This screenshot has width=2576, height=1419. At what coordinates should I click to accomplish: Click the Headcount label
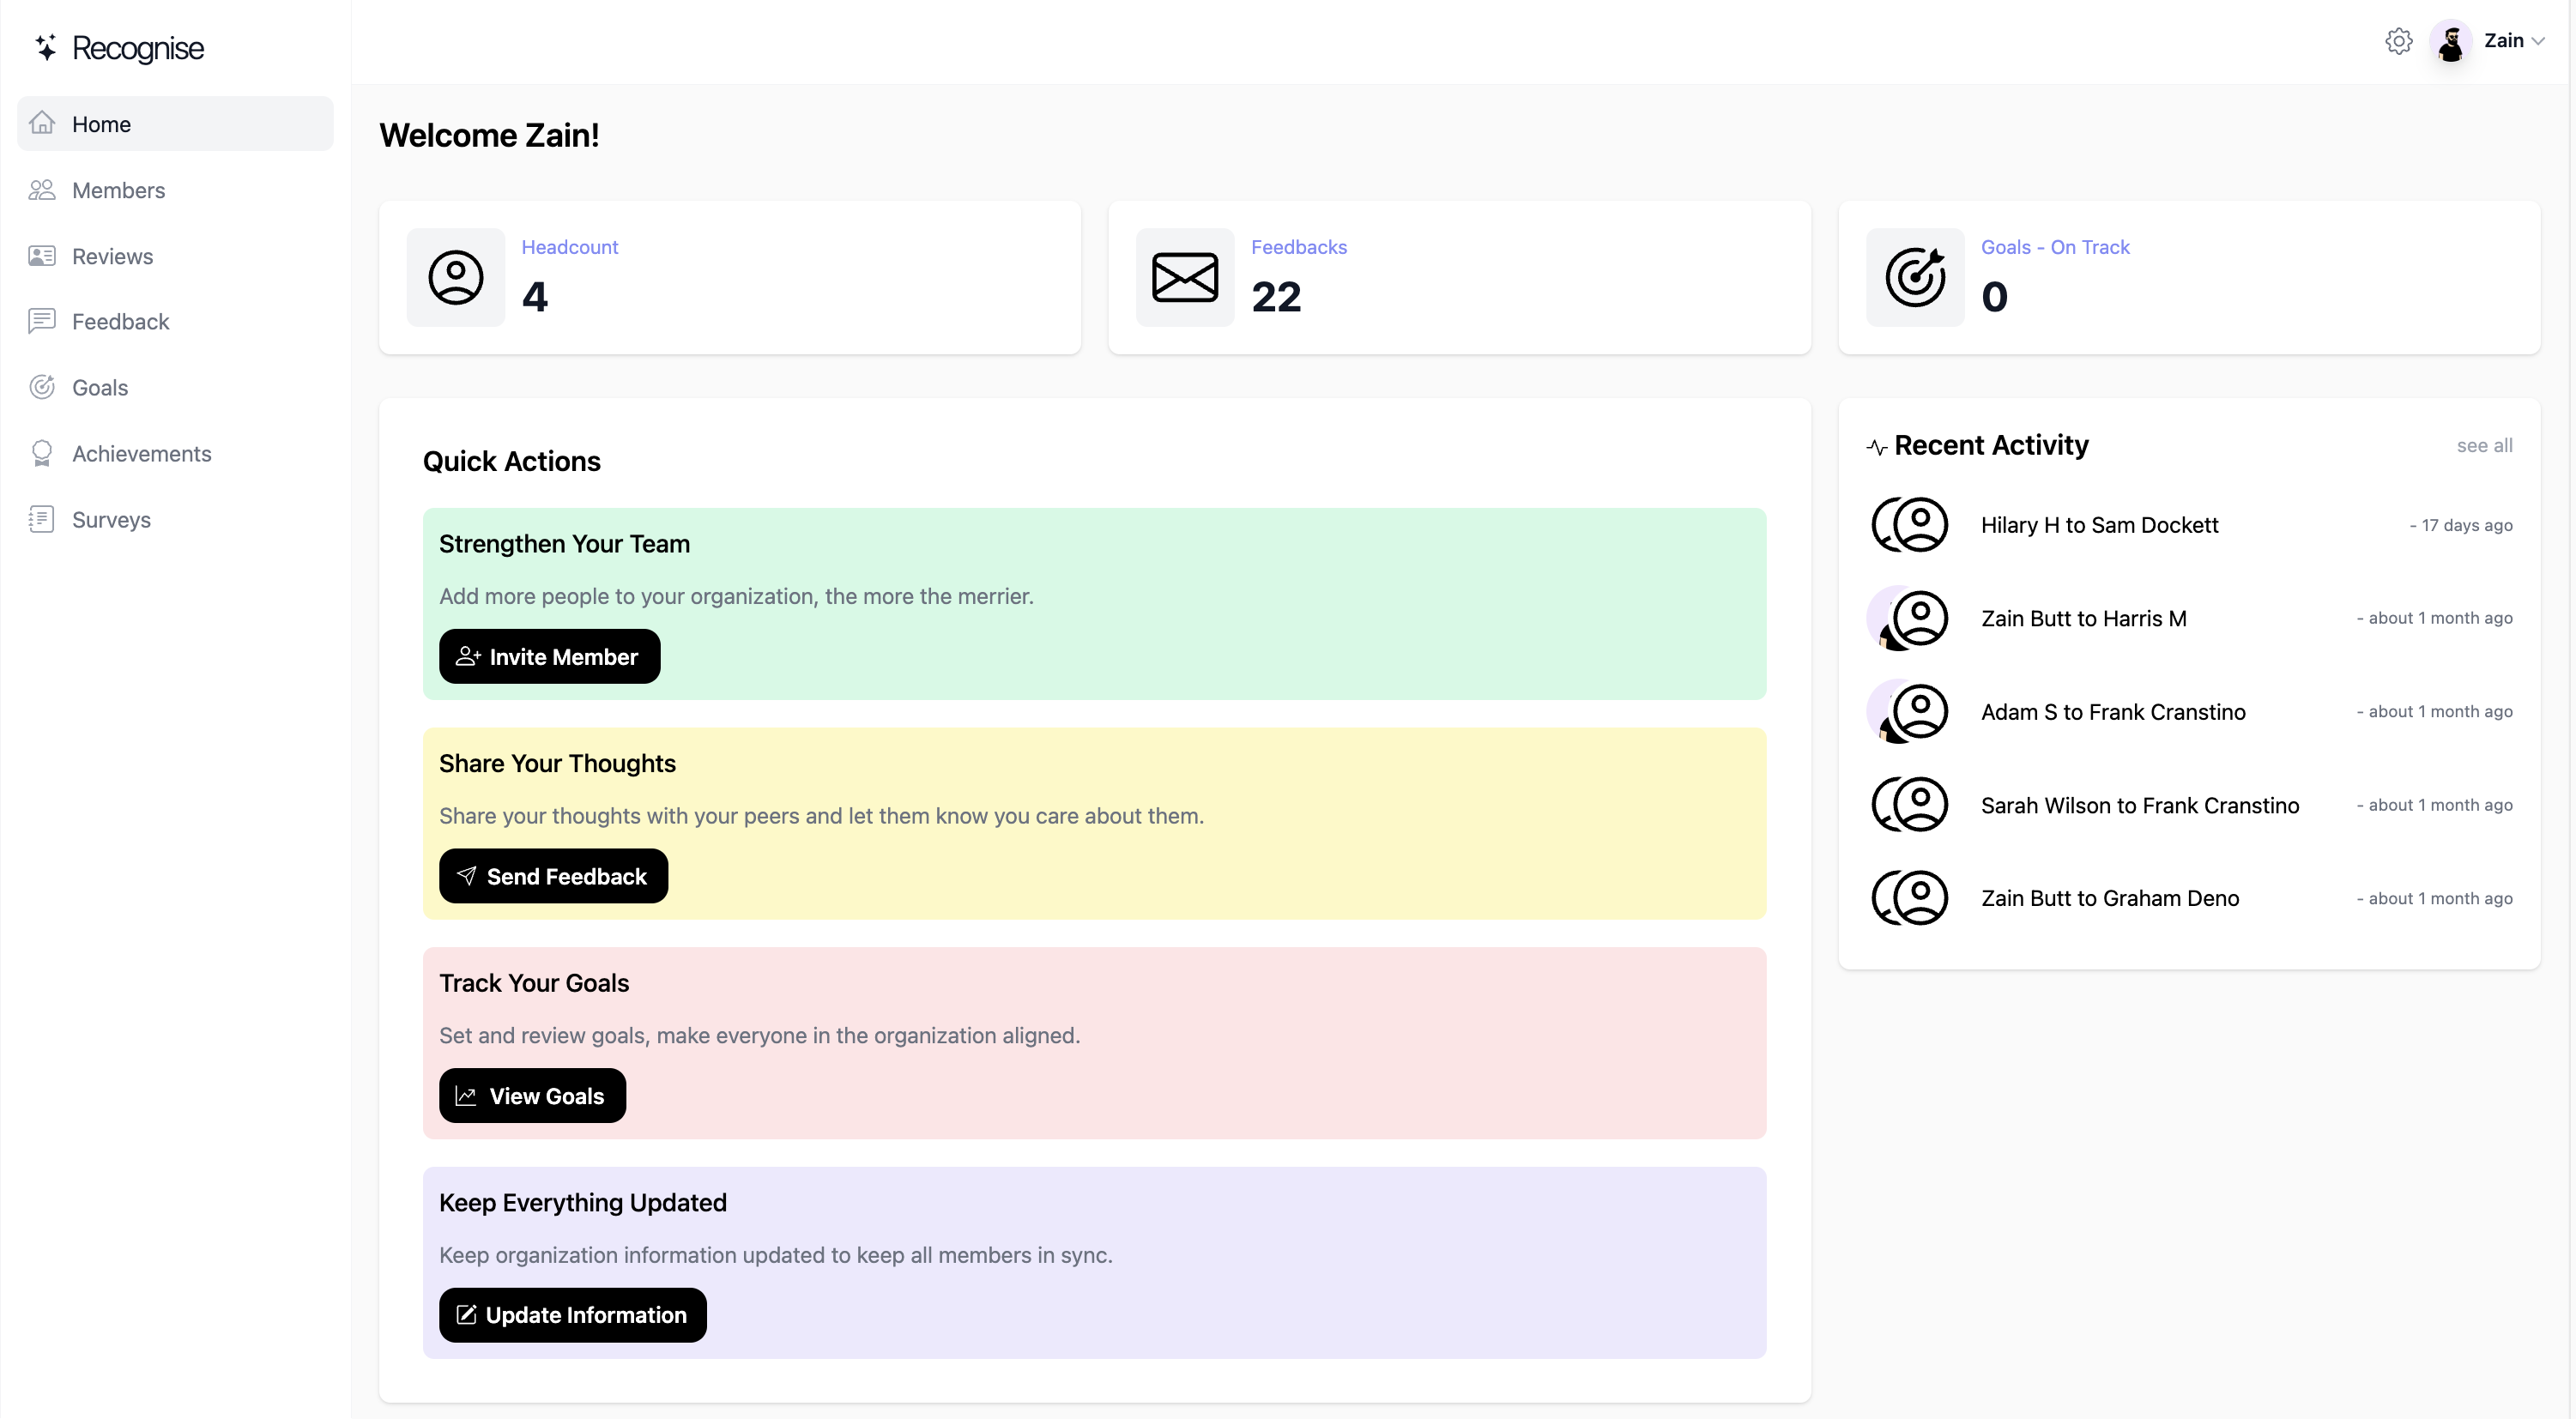pyautogui.click(x=569, y=247)
